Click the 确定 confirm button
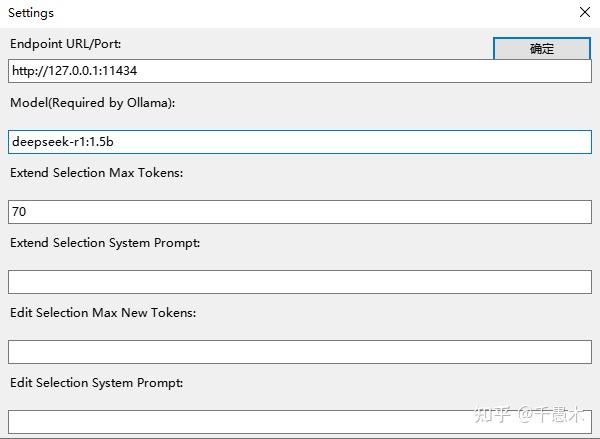600x439 pixels. coord(541,48)
